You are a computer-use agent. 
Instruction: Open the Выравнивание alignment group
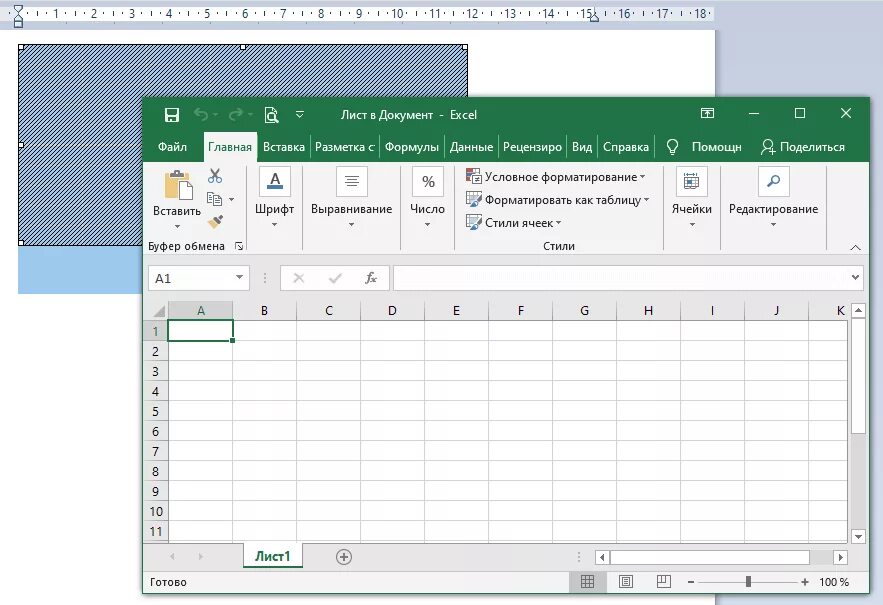click(351, 197)
